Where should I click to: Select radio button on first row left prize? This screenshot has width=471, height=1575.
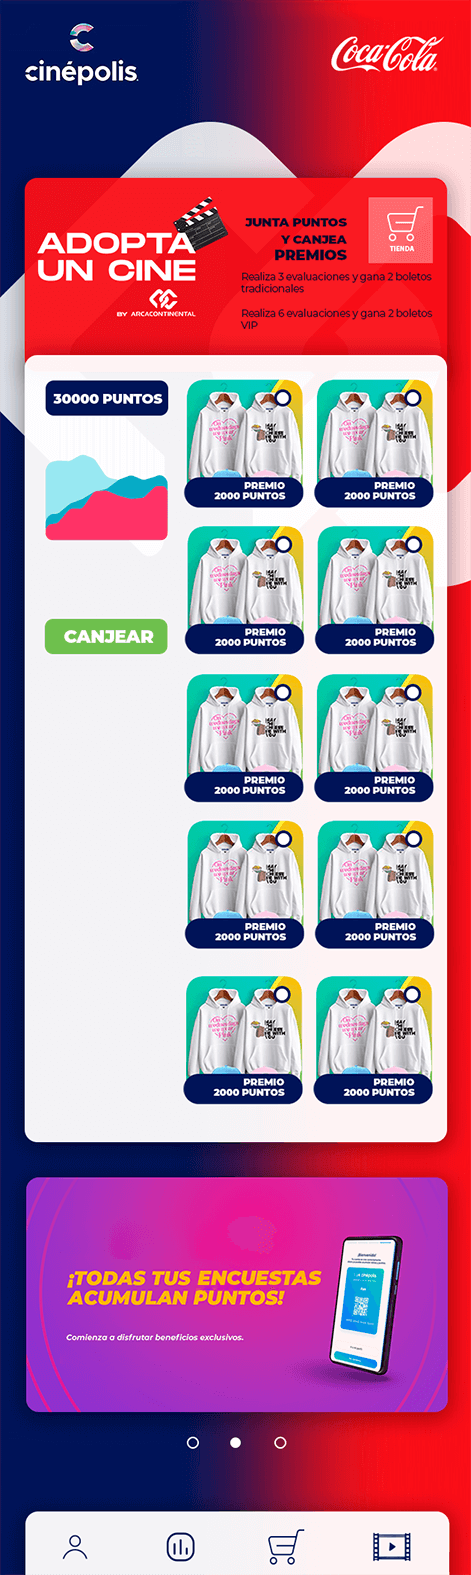coord(283,398)
